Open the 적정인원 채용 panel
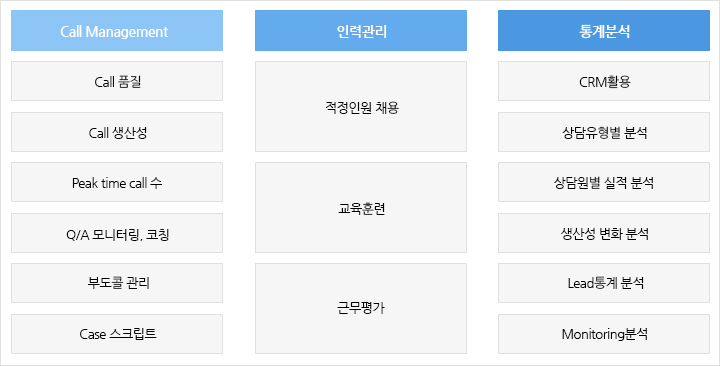 tap(361, 107)
